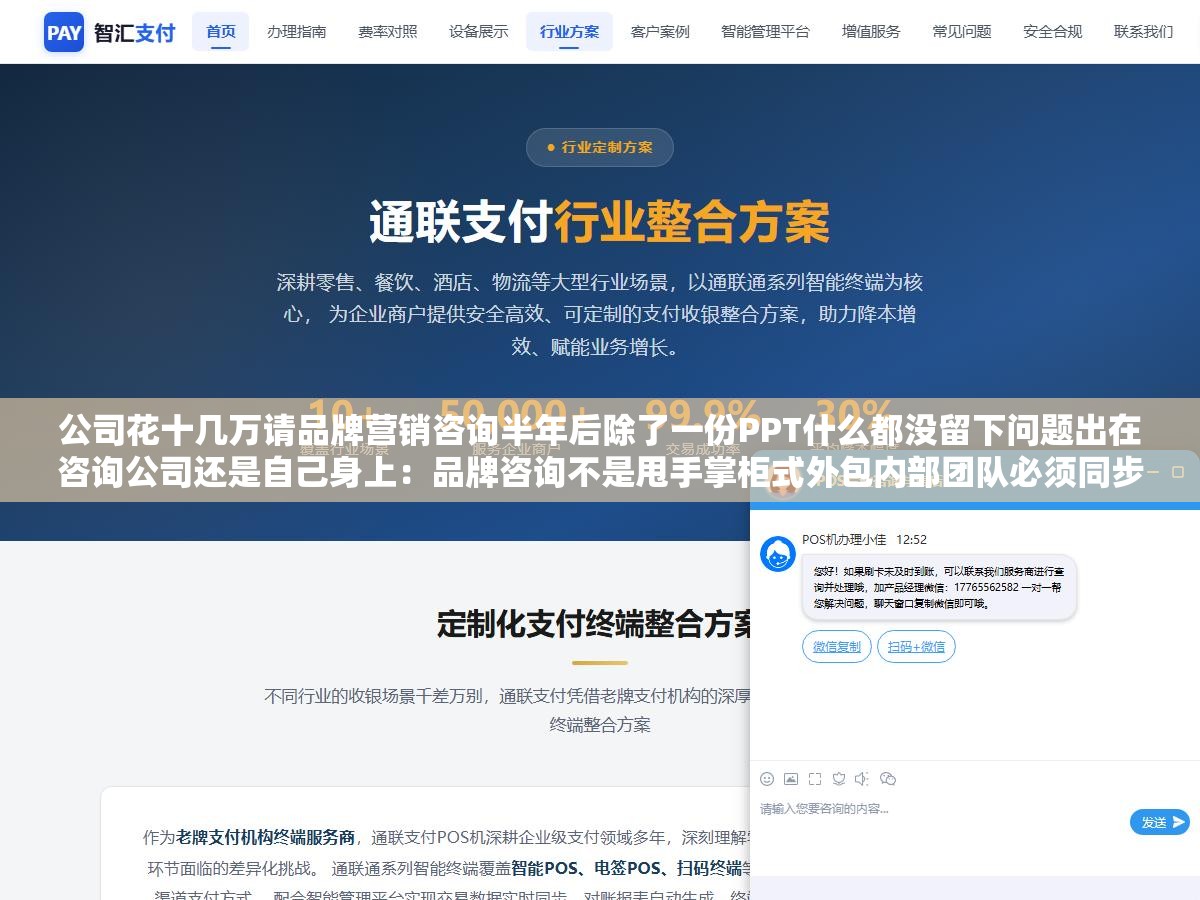This screenshot has width=1200, height=900.
Task: Open the 办理指南 menu item
Action: pos(296,31)
